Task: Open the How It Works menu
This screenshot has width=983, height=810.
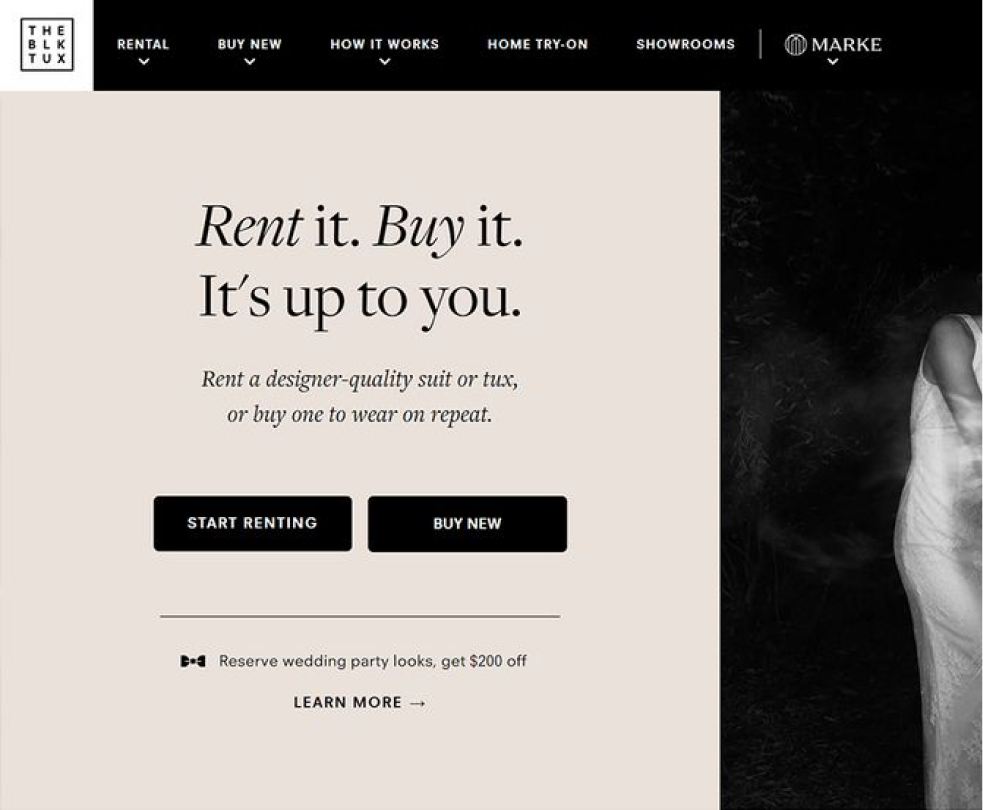Action: pos(384,45)
